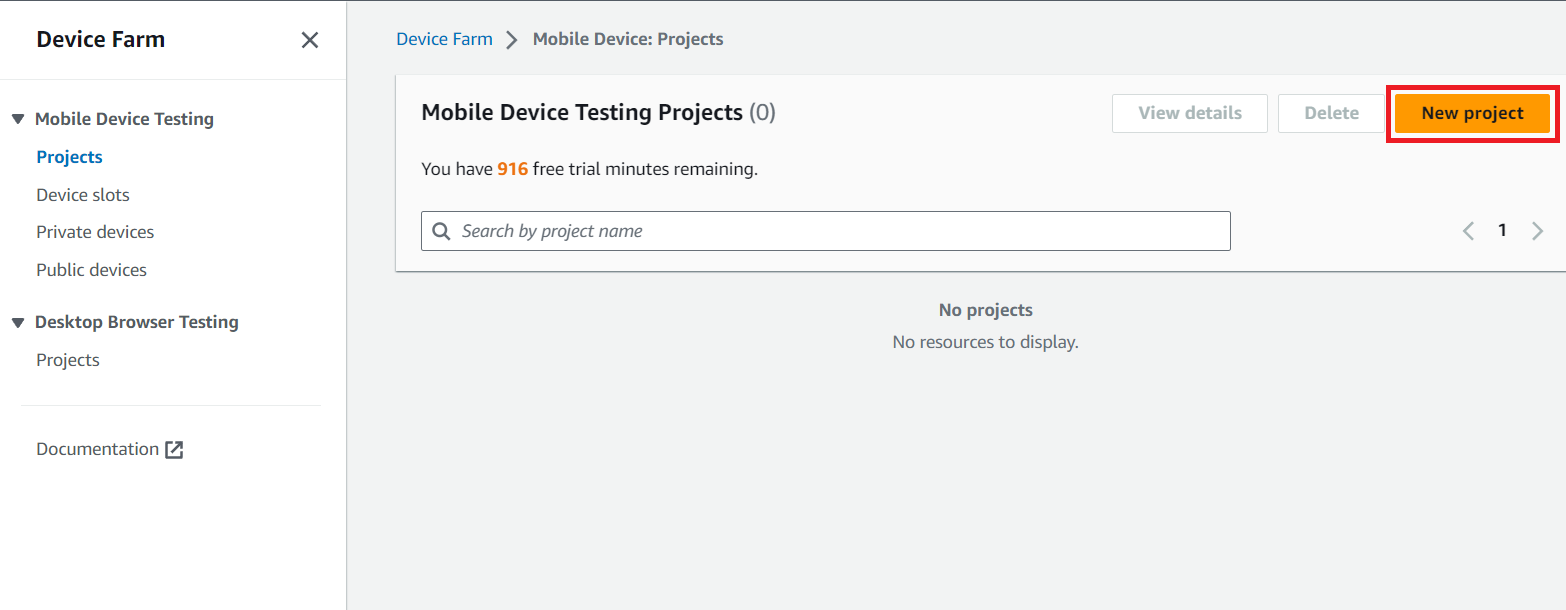Focus the Search by project name field

pos(840,231)
